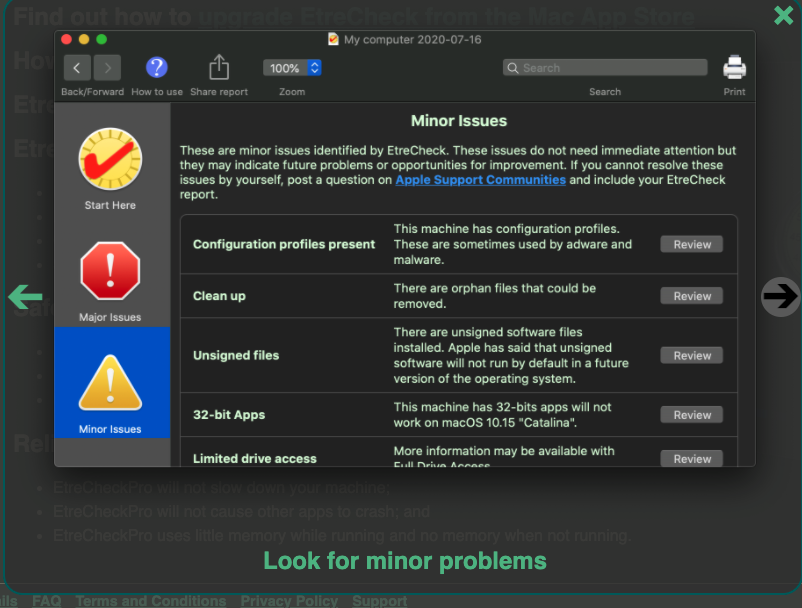Click the Search field in toolbar

(x=605, y=67)
